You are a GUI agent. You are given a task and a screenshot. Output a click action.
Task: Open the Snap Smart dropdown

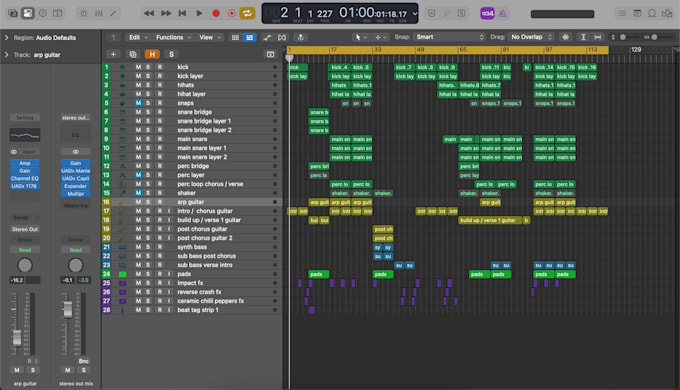[449, 37]
